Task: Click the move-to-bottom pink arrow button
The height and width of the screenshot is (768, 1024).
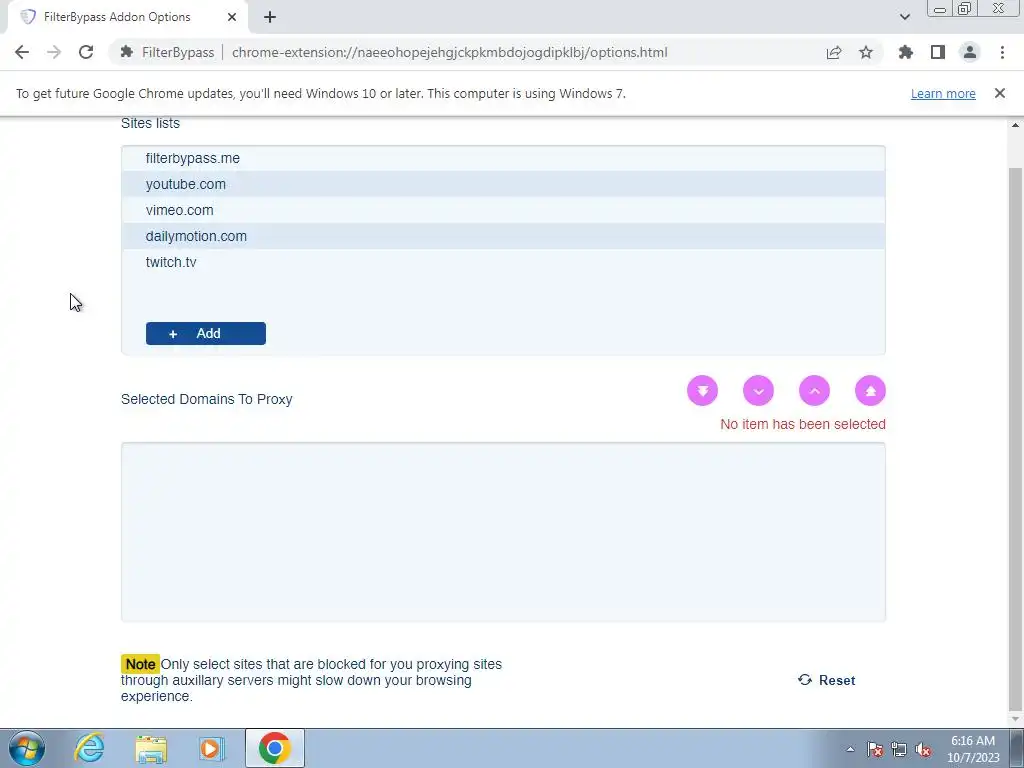Action: [702, 391]
